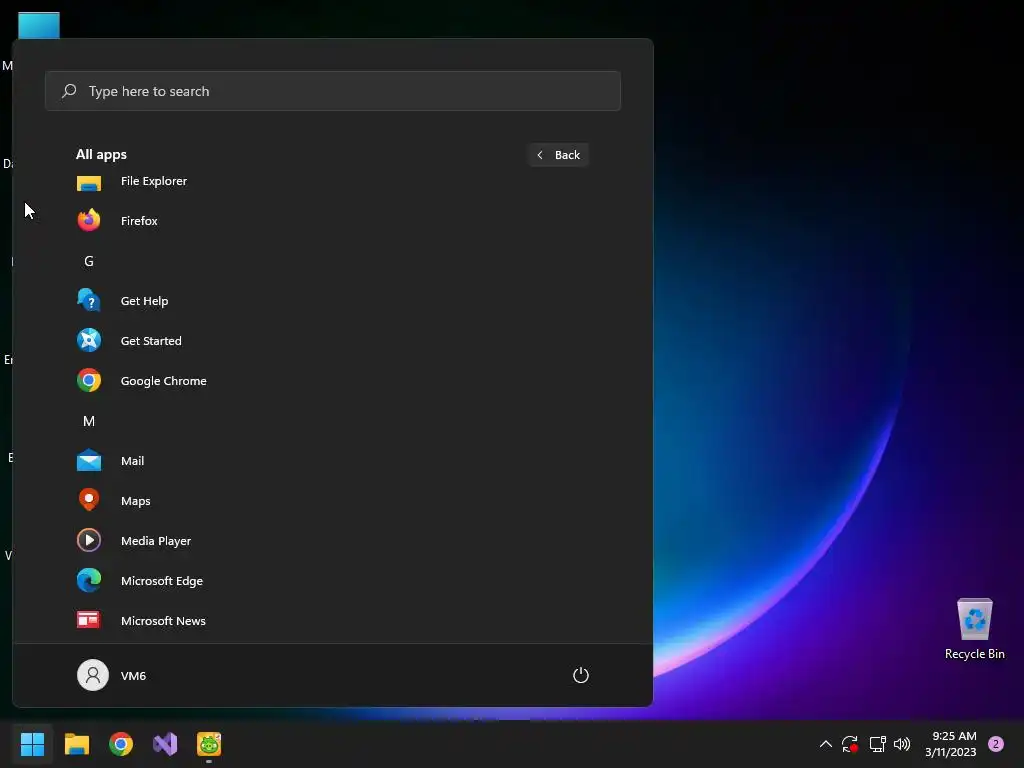1024x768 pixels.
Task: Open the Microsoft Edge icon in the app list
Action: point(89,581)
